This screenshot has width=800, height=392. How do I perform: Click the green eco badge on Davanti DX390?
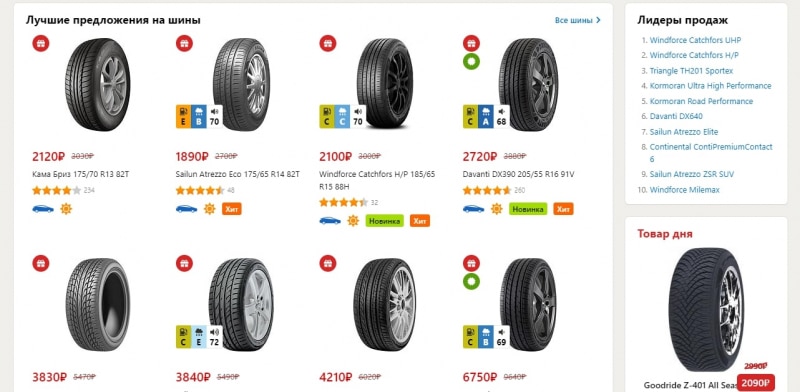(471, 62)
